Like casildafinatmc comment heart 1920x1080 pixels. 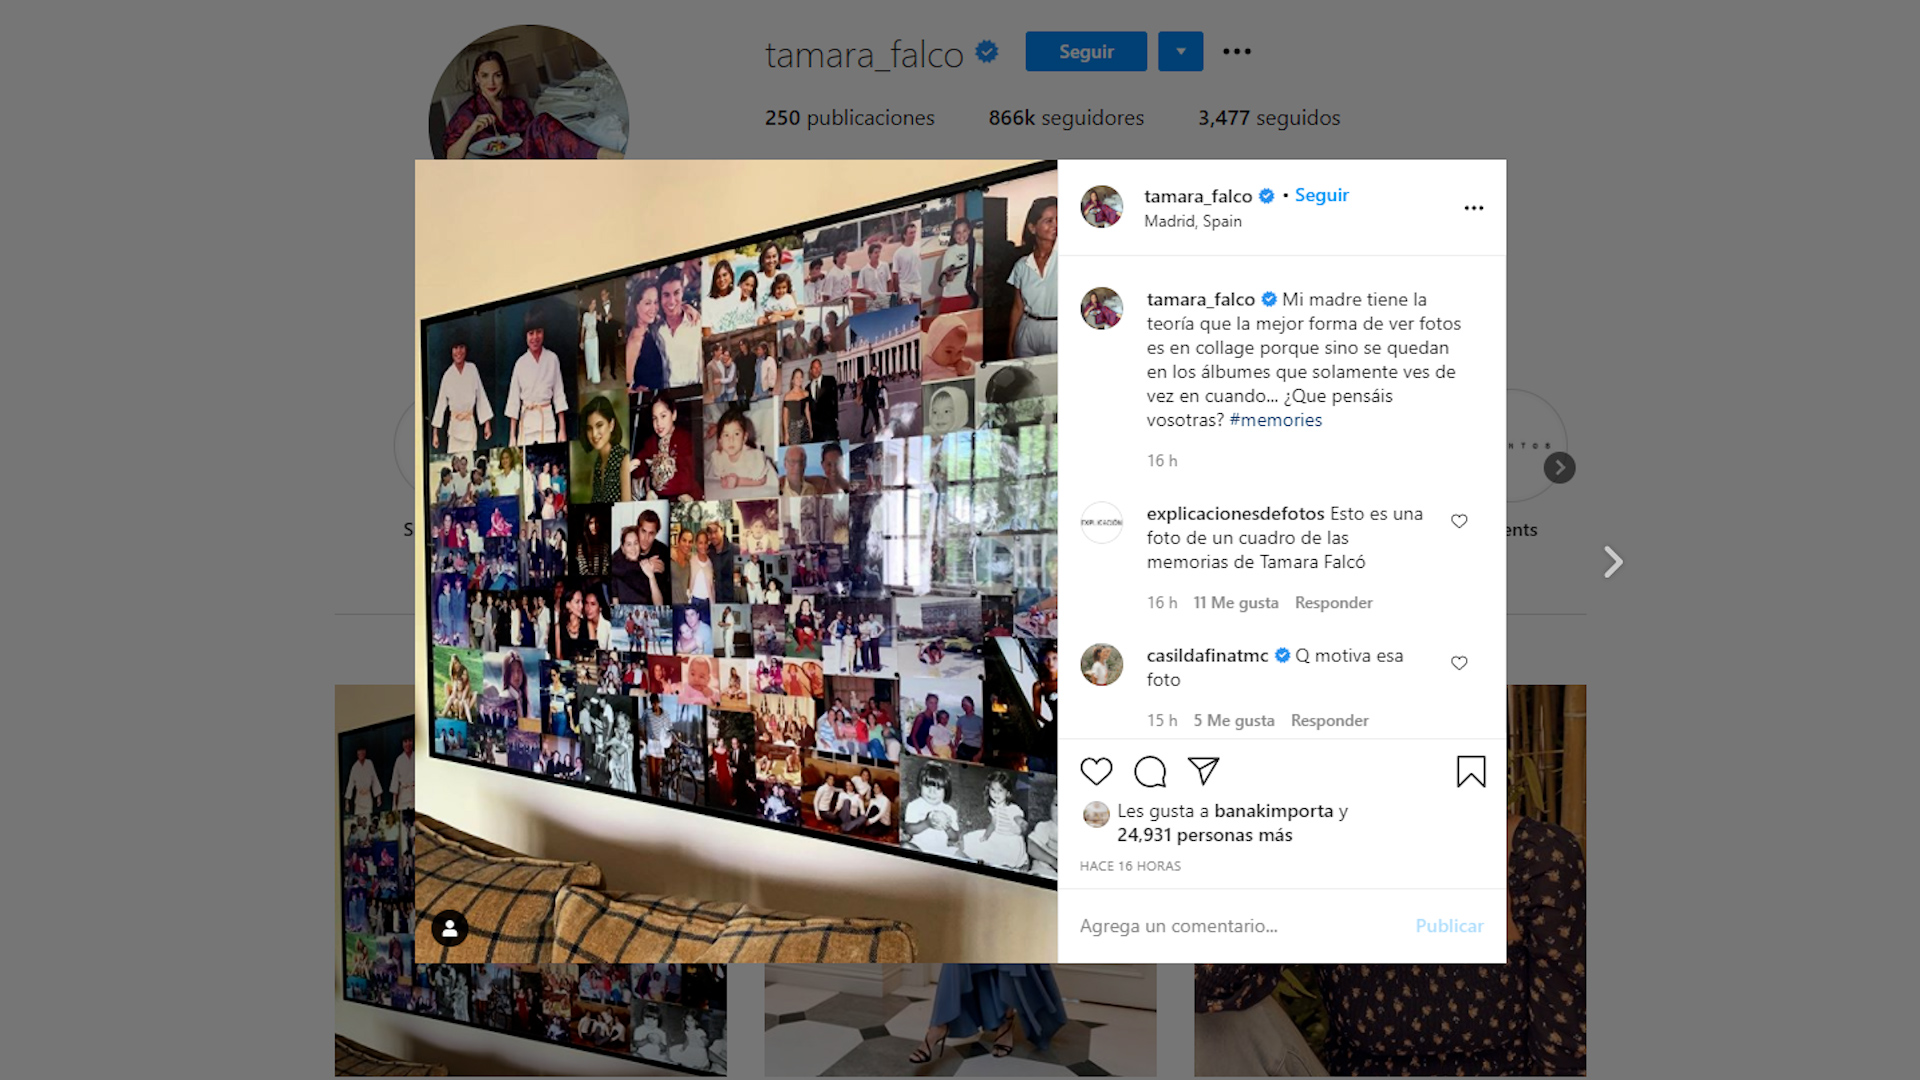click(x=1459, y=663)
